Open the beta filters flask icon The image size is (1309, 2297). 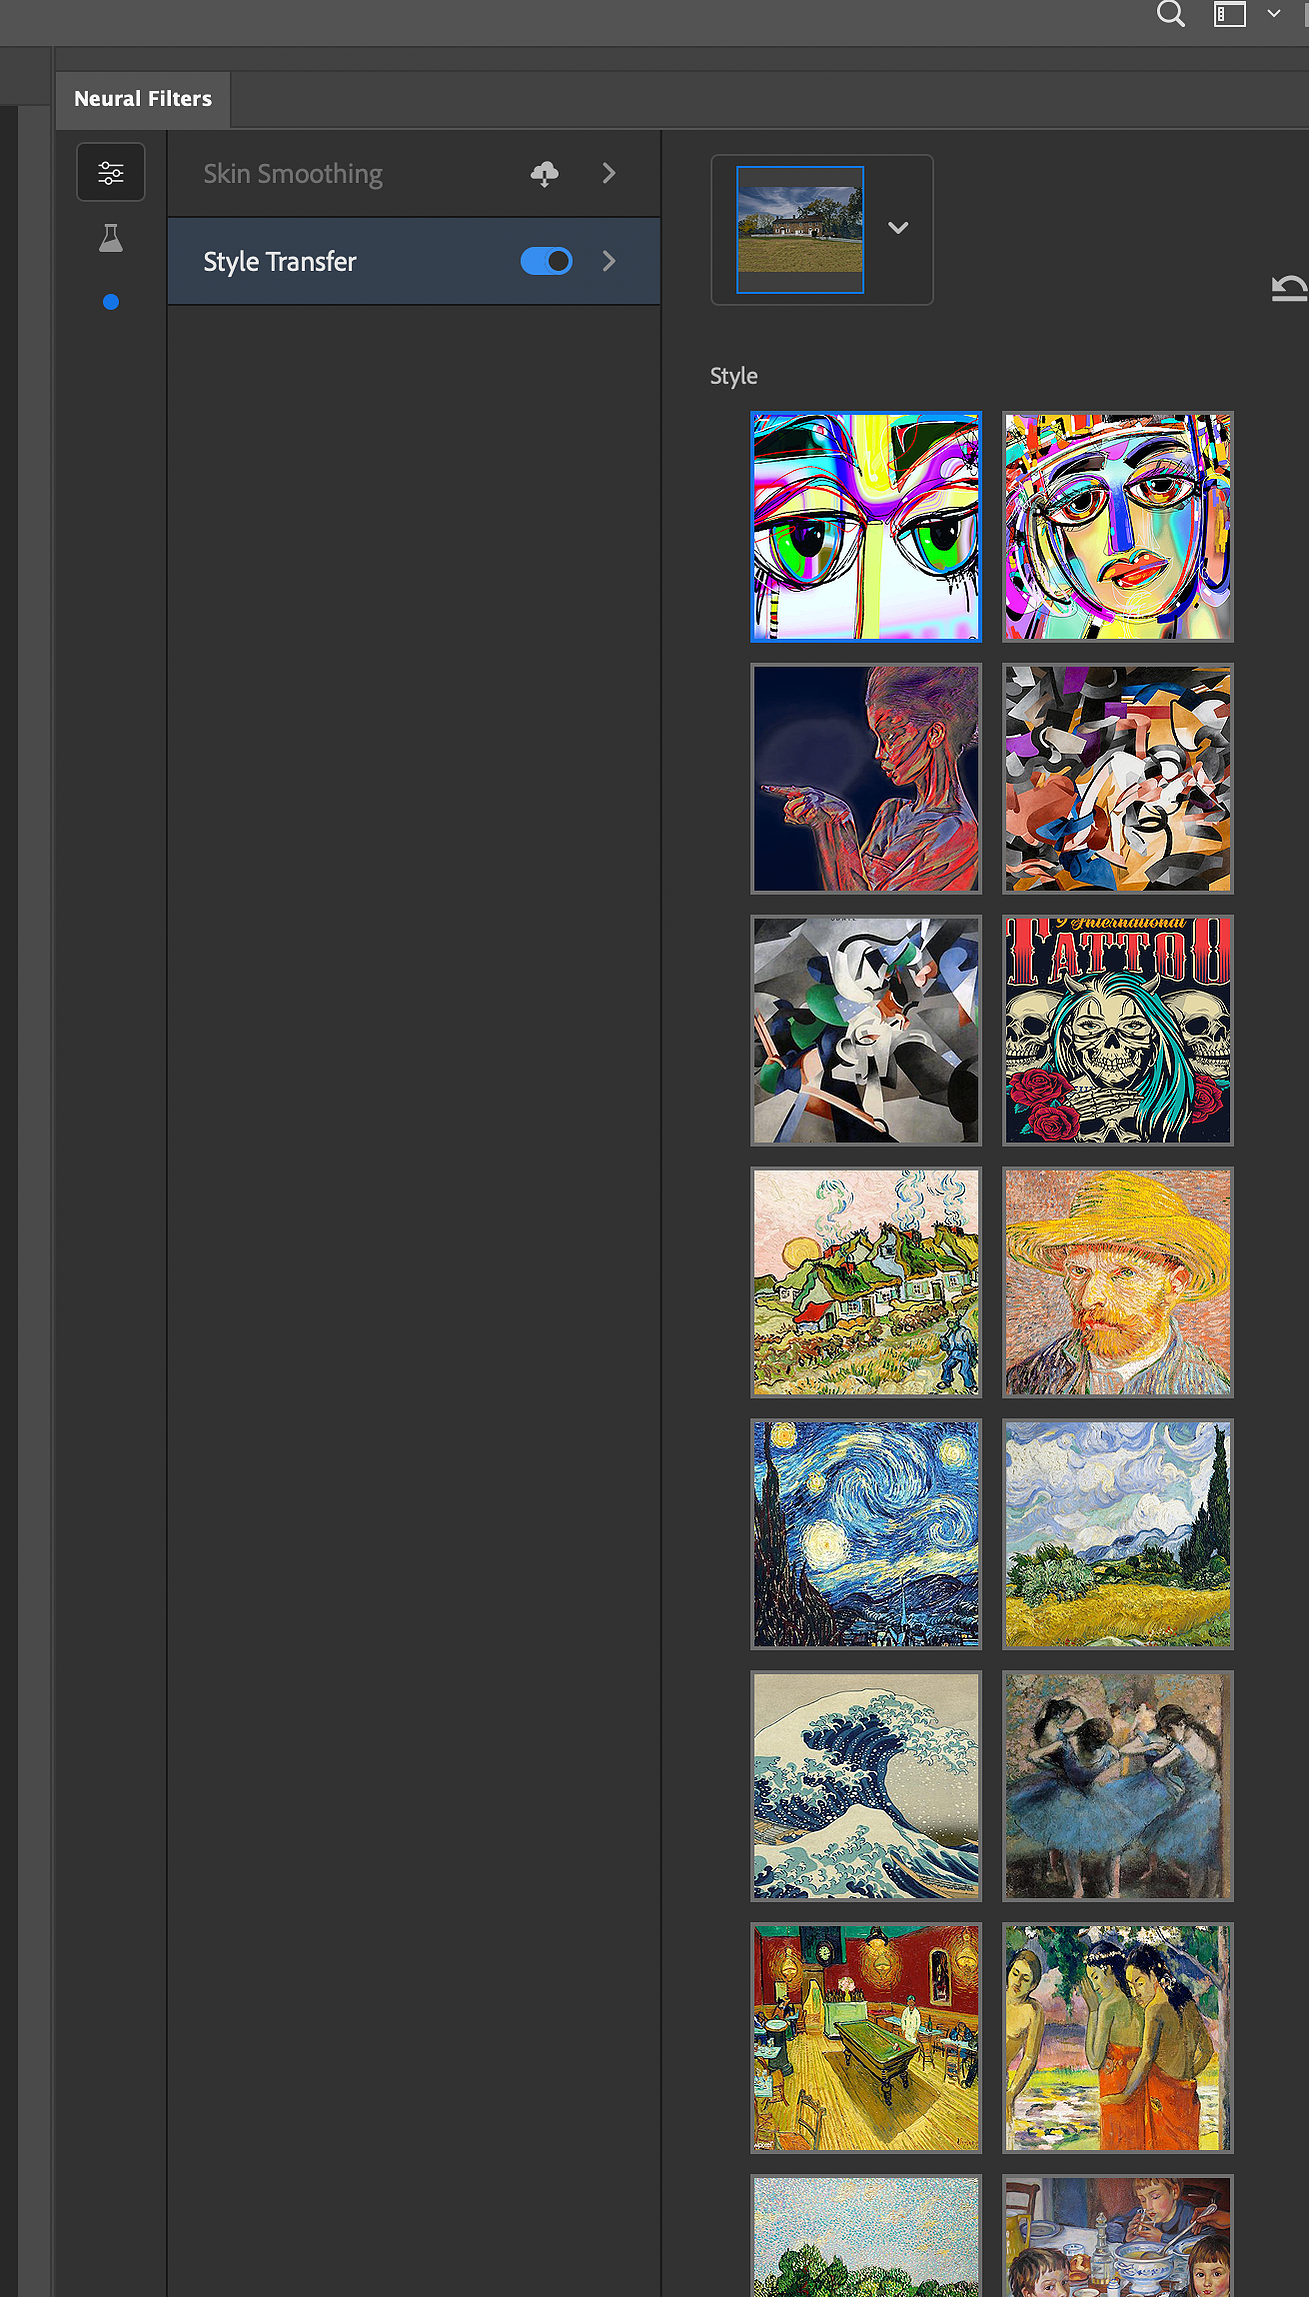[x=111, y=238]
